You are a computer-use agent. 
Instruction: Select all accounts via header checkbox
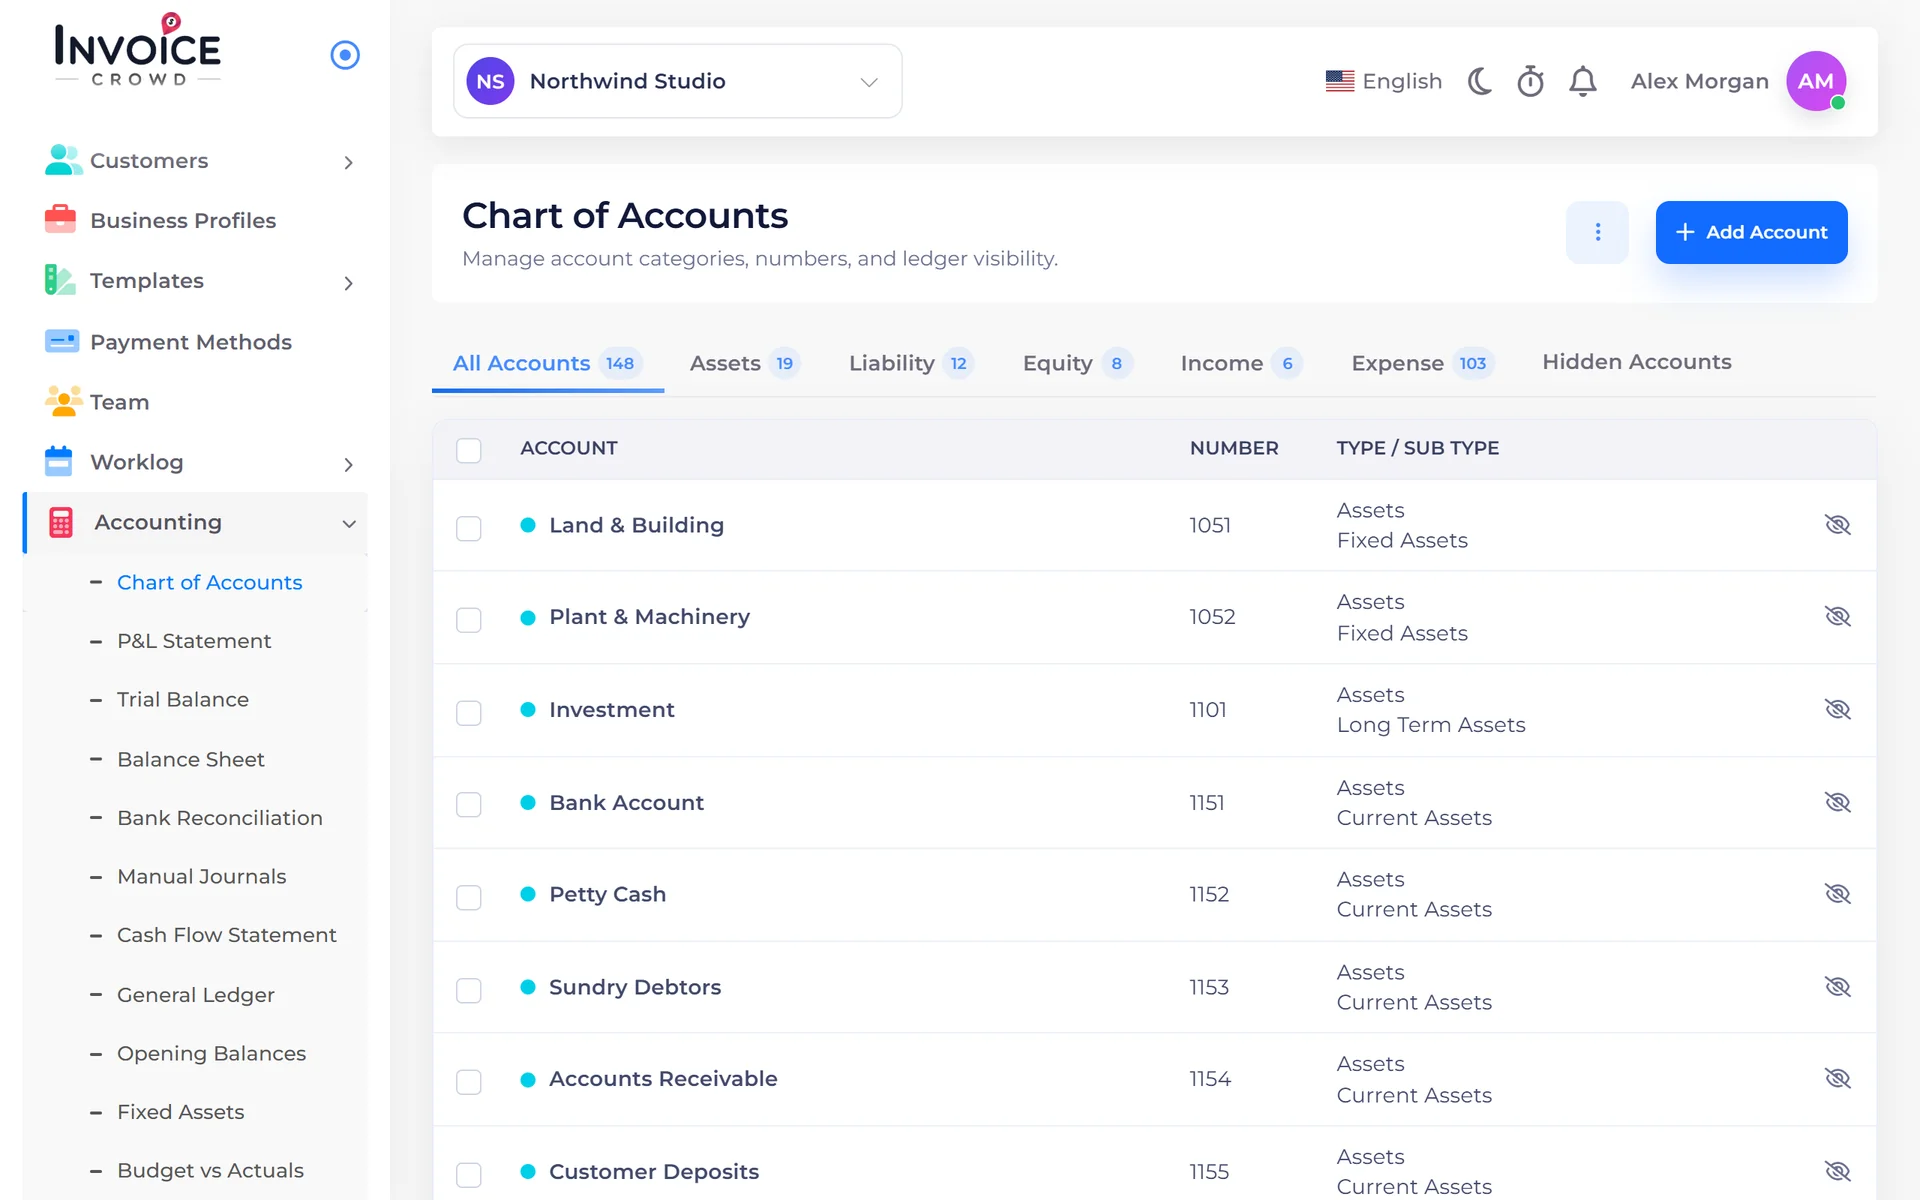click(x=469, y=450)
